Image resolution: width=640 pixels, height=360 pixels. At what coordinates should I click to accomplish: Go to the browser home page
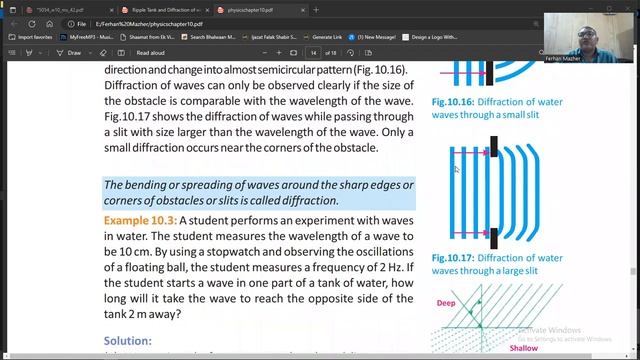click(x=49, y=24)
